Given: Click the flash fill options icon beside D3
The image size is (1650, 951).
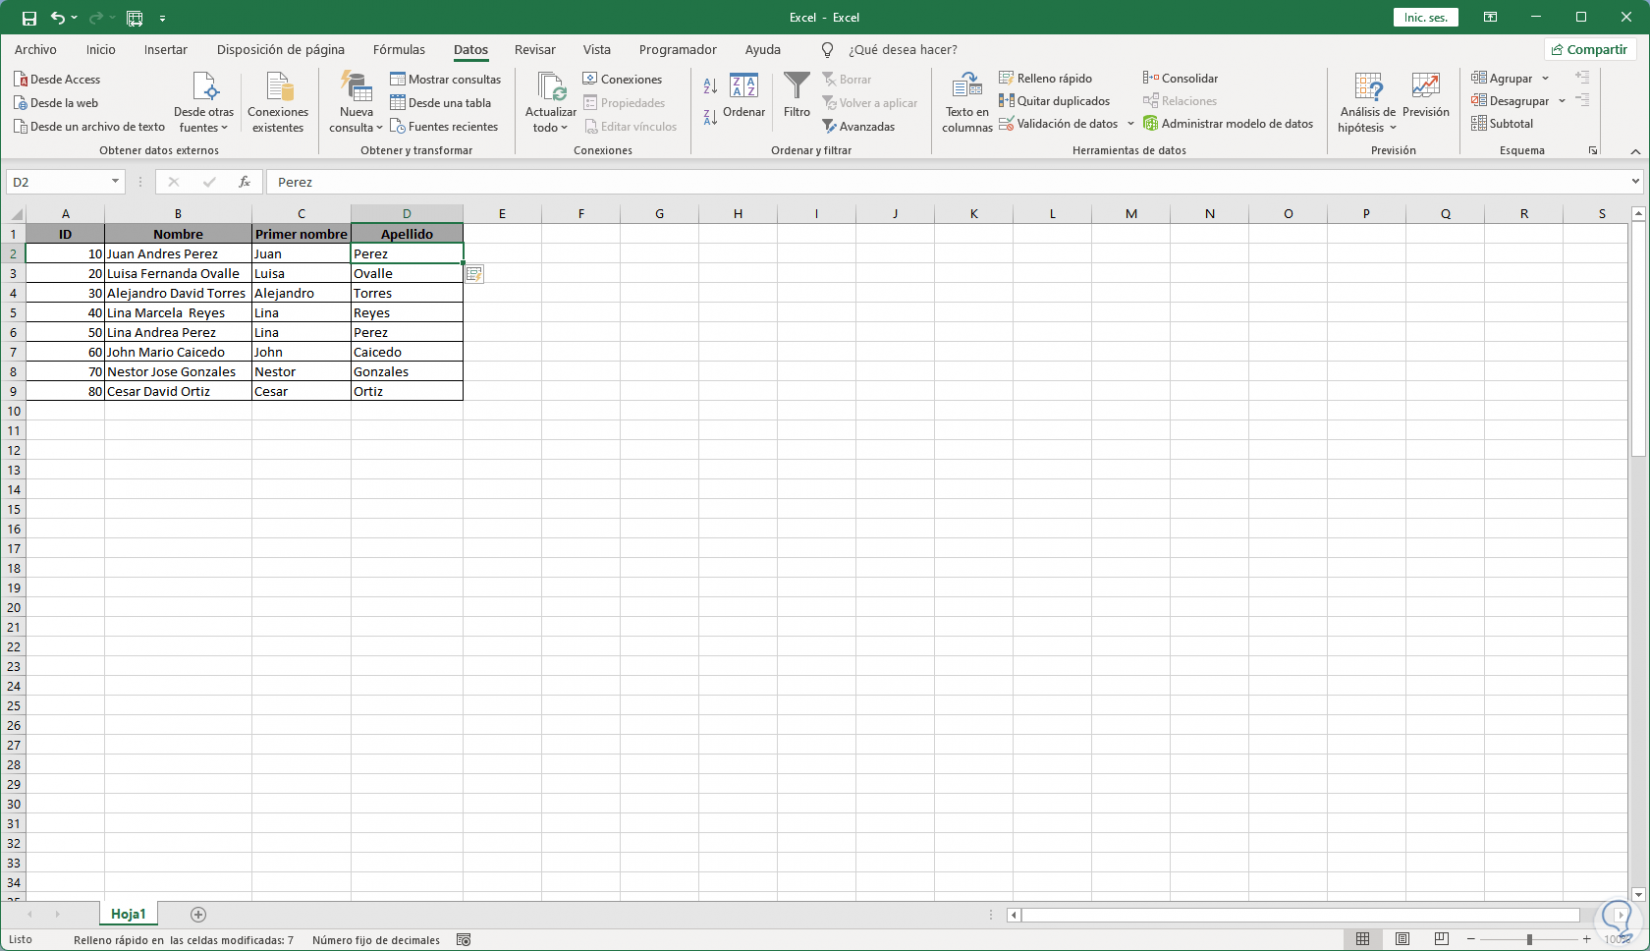Looking at the screenshot, I should pos(474,274).
